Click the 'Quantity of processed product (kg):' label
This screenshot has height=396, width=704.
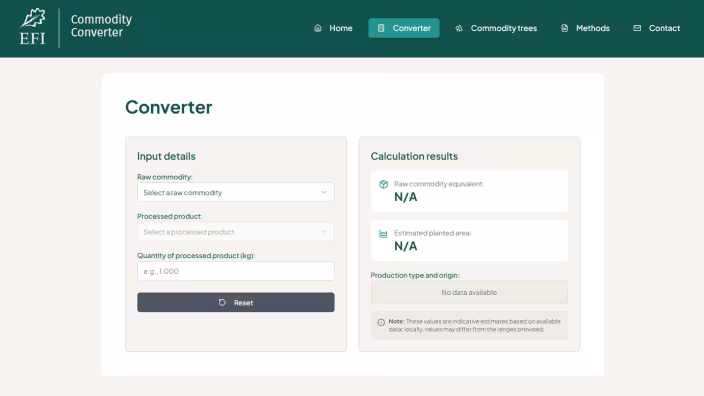[x=196, y=255]
